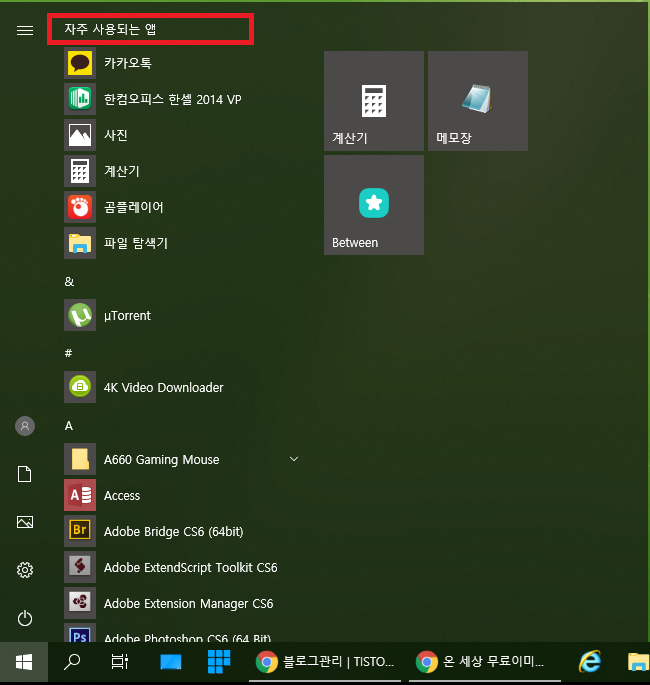Click the Power button in Start sidebar

(25, 618)
